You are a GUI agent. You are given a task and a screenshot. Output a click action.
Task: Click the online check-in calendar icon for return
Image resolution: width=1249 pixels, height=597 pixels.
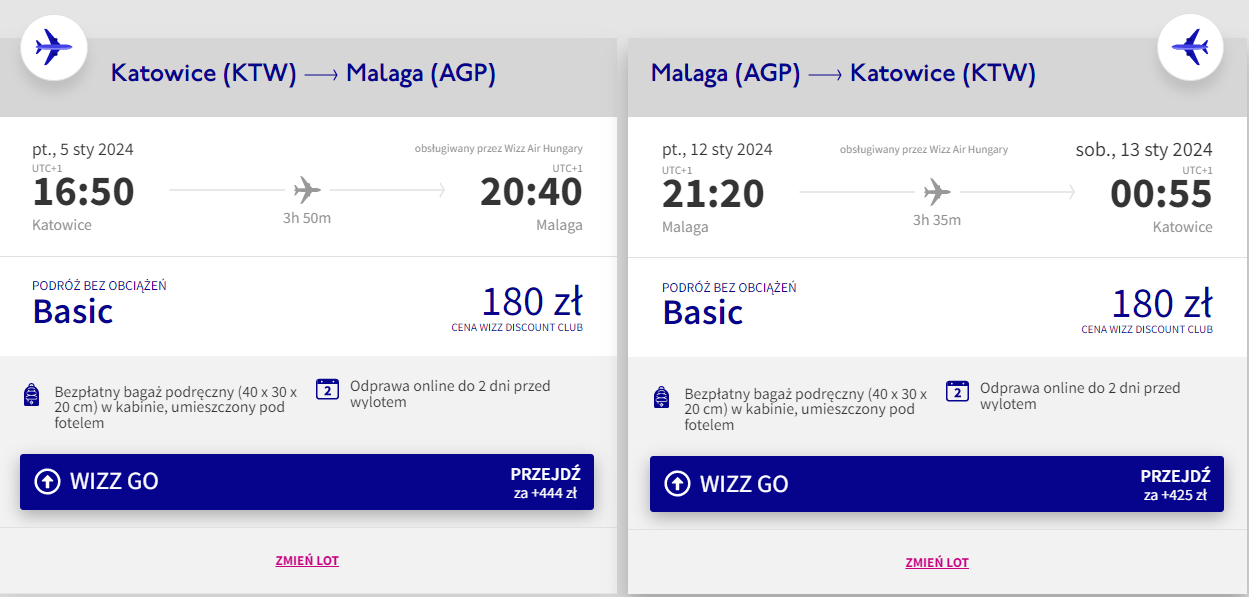(x=958, y=391)
